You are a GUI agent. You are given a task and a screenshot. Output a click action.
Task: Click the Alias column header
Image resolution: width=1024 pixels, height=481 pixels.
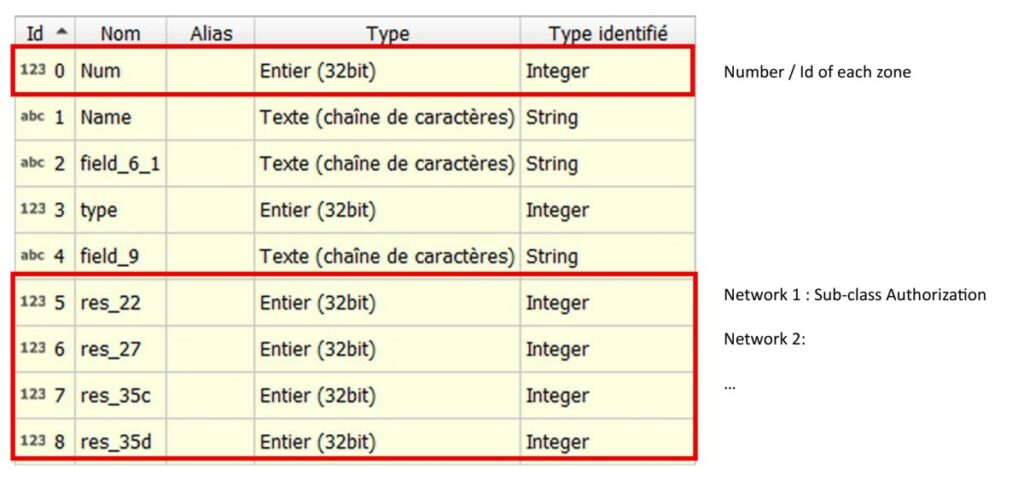click(210, 34)
